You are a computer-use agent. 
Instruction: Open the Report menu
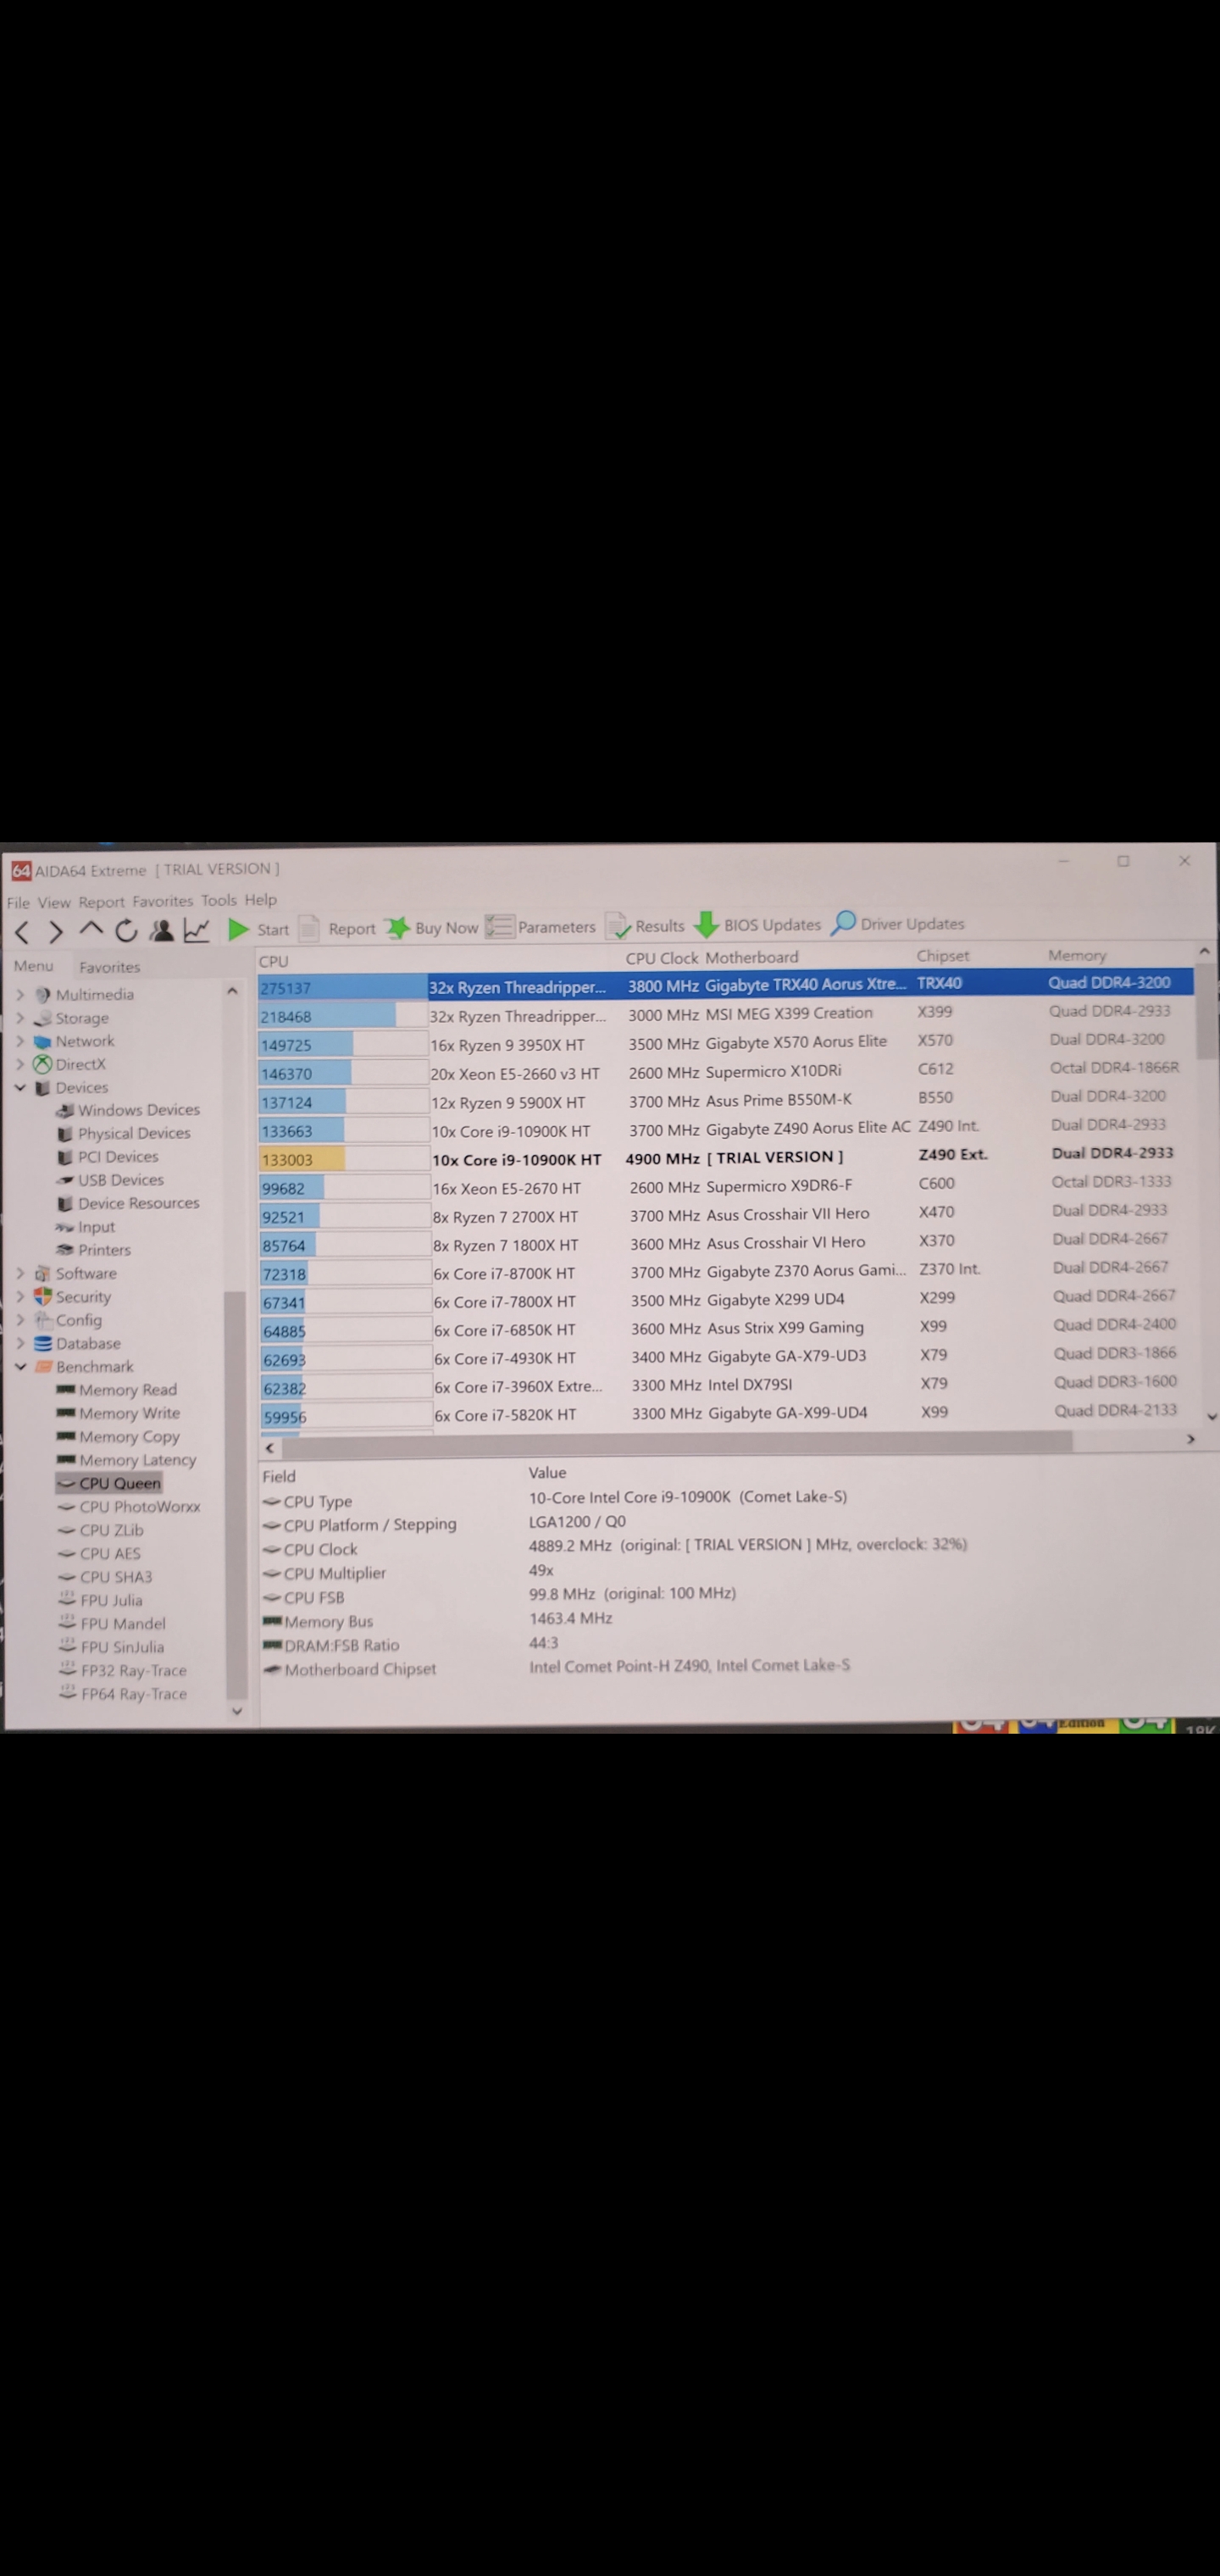(x=102, y=902)
